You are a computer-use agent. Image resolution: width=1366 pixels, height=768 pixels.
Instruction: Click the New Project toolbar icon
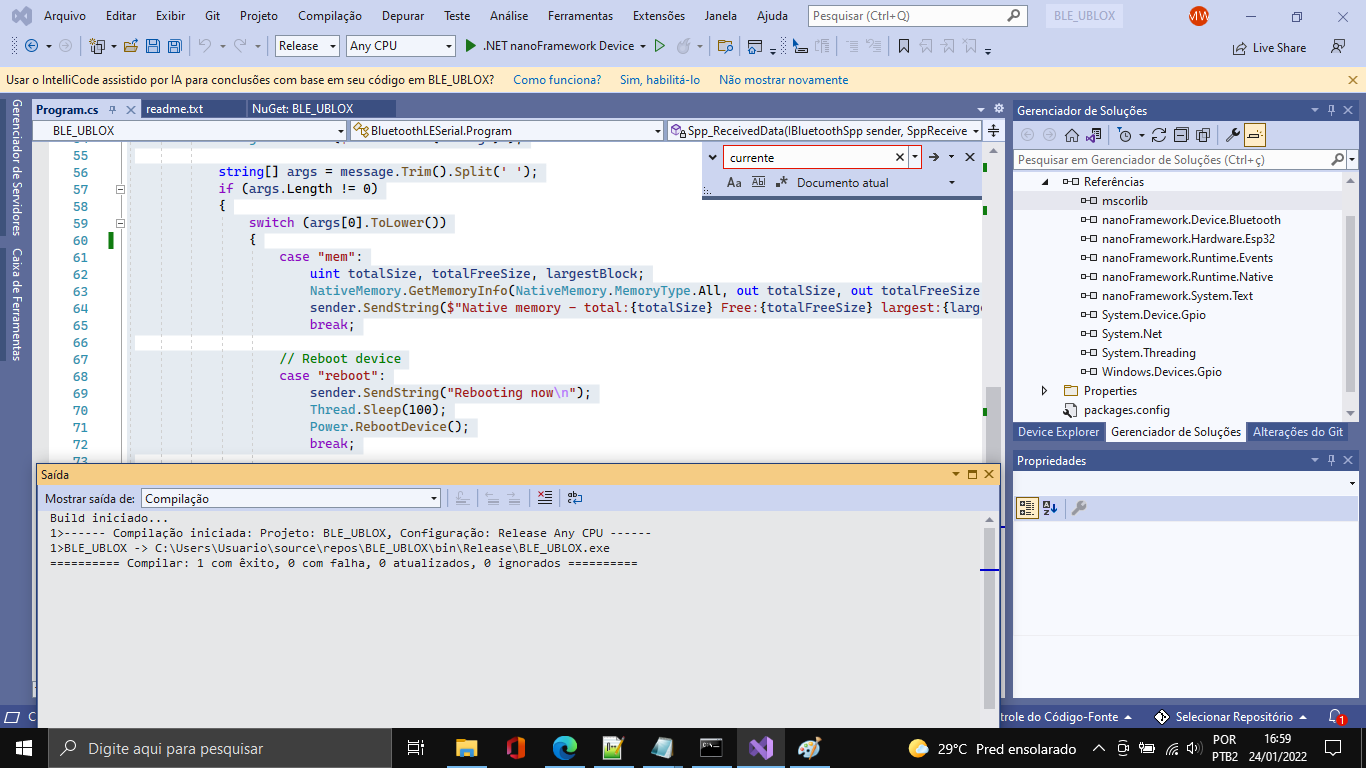[97, 46]
